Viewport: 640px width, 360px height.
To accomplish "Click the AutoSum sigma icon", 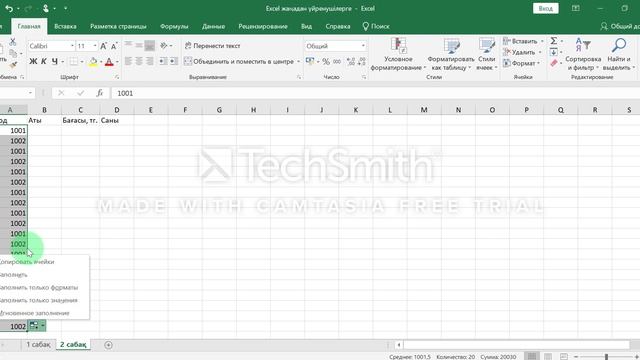I will pyautogui.click(x=553, y=41).
